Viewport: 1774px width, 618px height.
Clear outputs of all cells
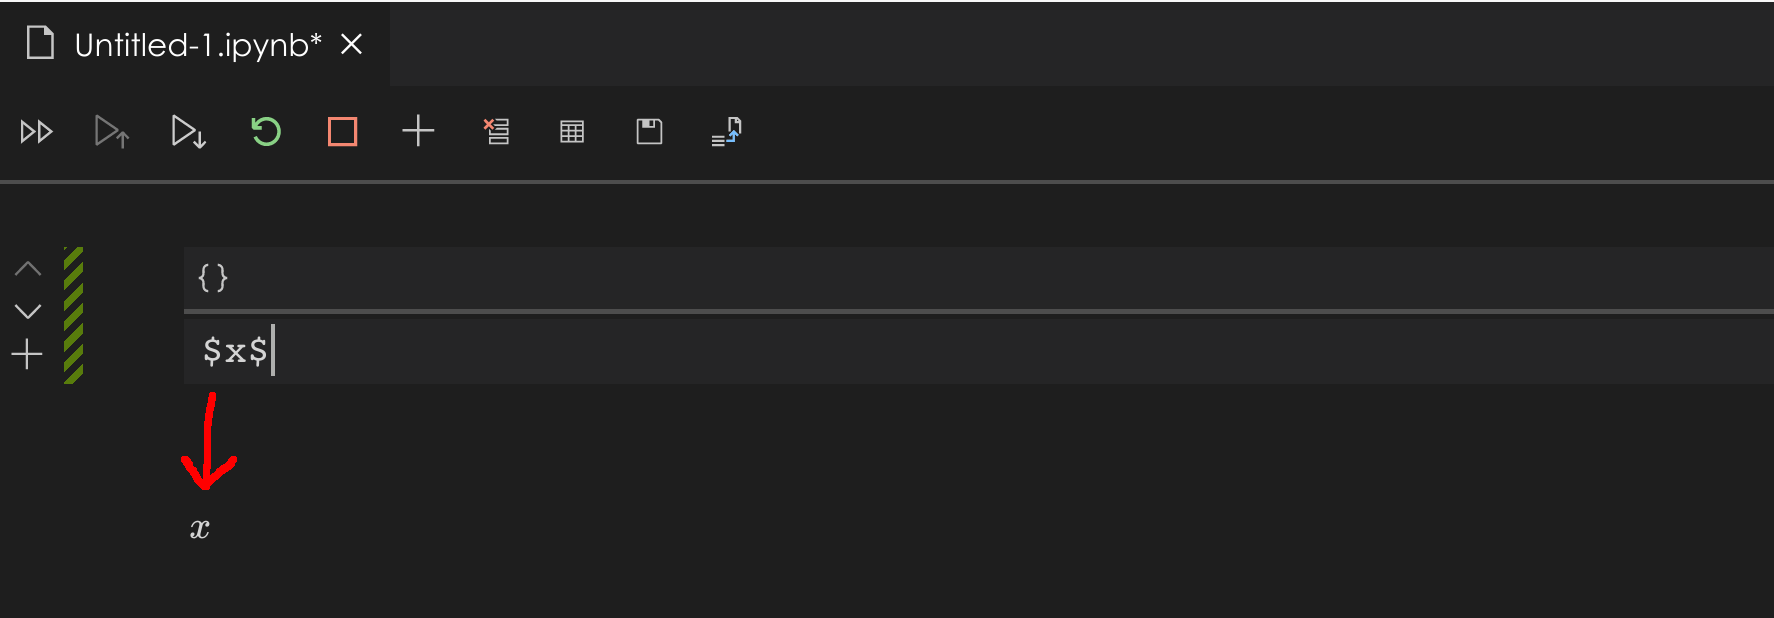(497, 131)
